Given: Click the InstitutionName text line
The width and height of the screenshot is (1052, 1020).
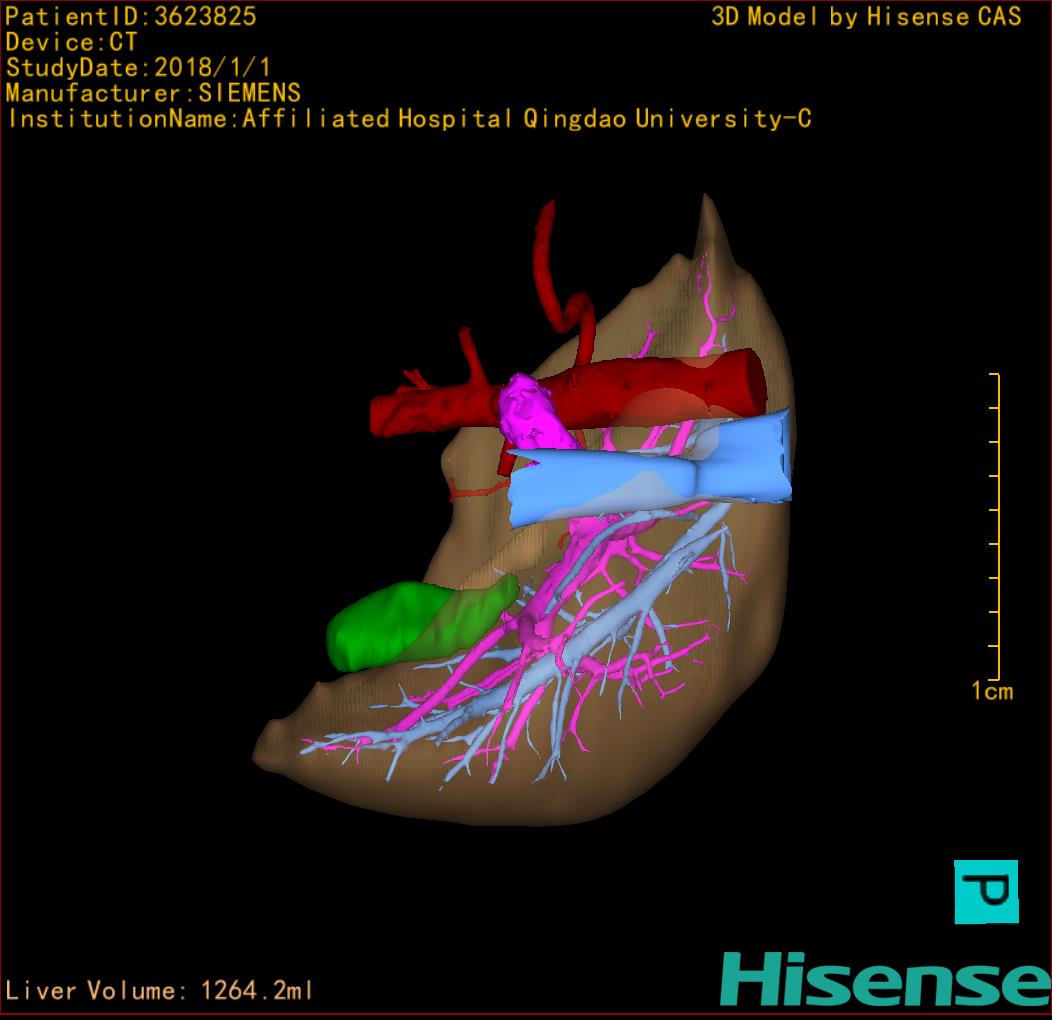Looking at the screenshot, I should [408, 119].
